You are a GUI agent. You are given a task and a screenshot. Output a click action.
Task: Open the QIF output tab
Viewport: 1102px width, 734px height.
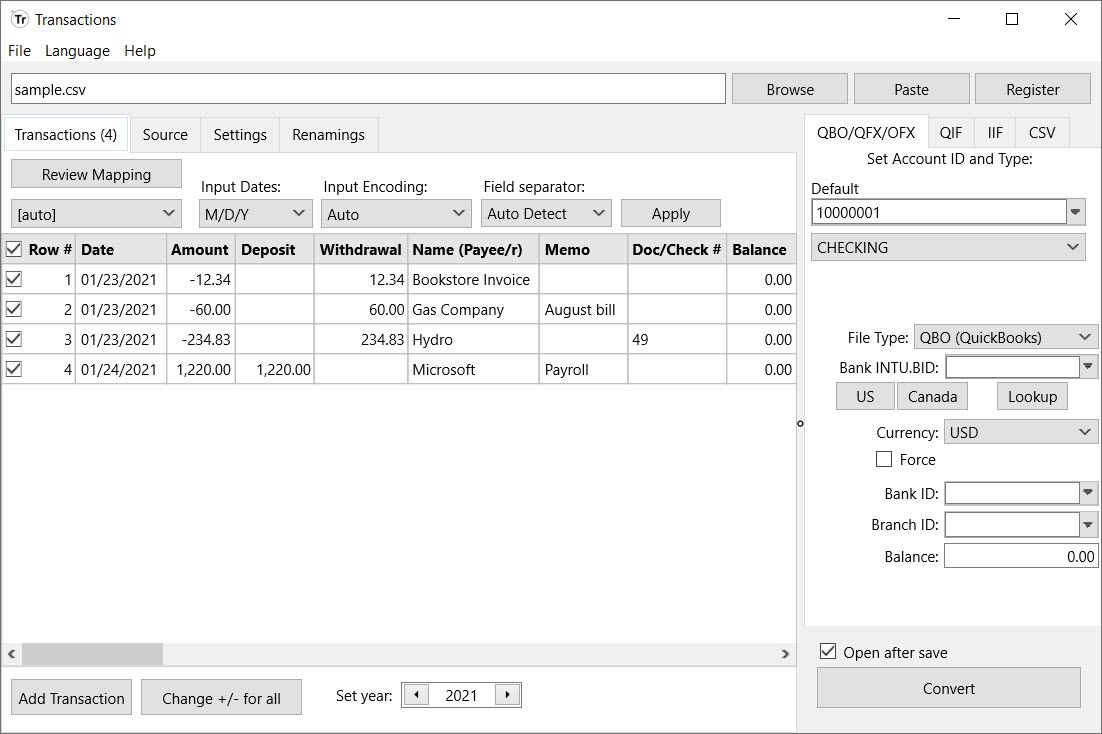click(950, 133)
